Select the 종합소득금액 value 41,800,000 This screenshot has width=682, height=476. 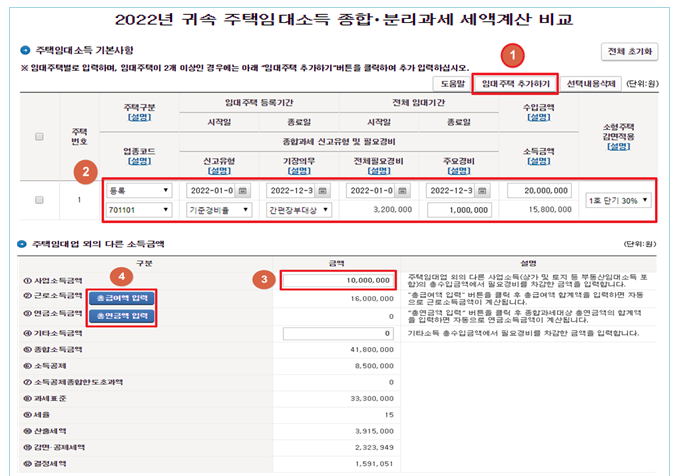372,350
